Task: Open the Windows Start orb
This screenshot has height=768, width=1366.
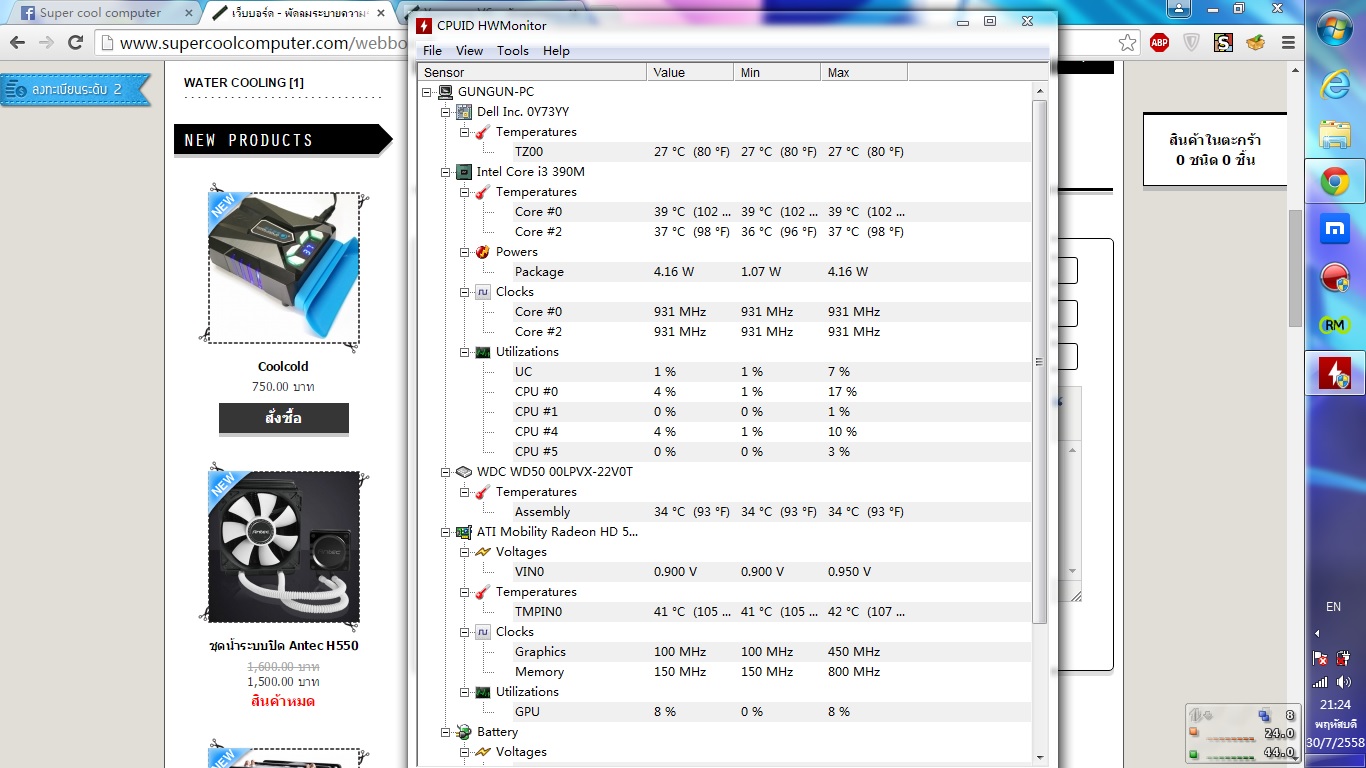Action: 1335,30
